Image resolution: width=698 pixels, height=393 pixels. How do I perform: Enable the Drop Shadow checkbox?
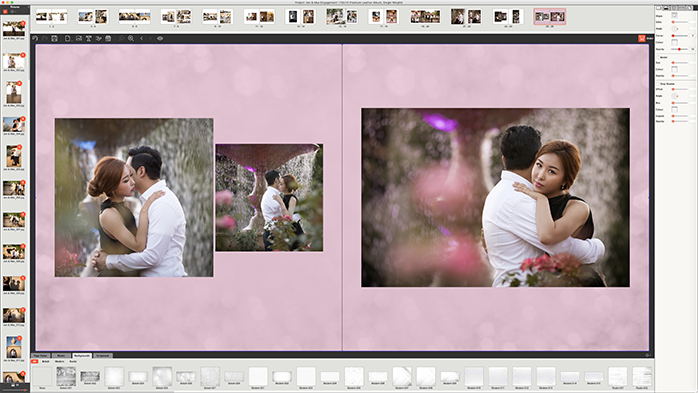coord(659,84)
